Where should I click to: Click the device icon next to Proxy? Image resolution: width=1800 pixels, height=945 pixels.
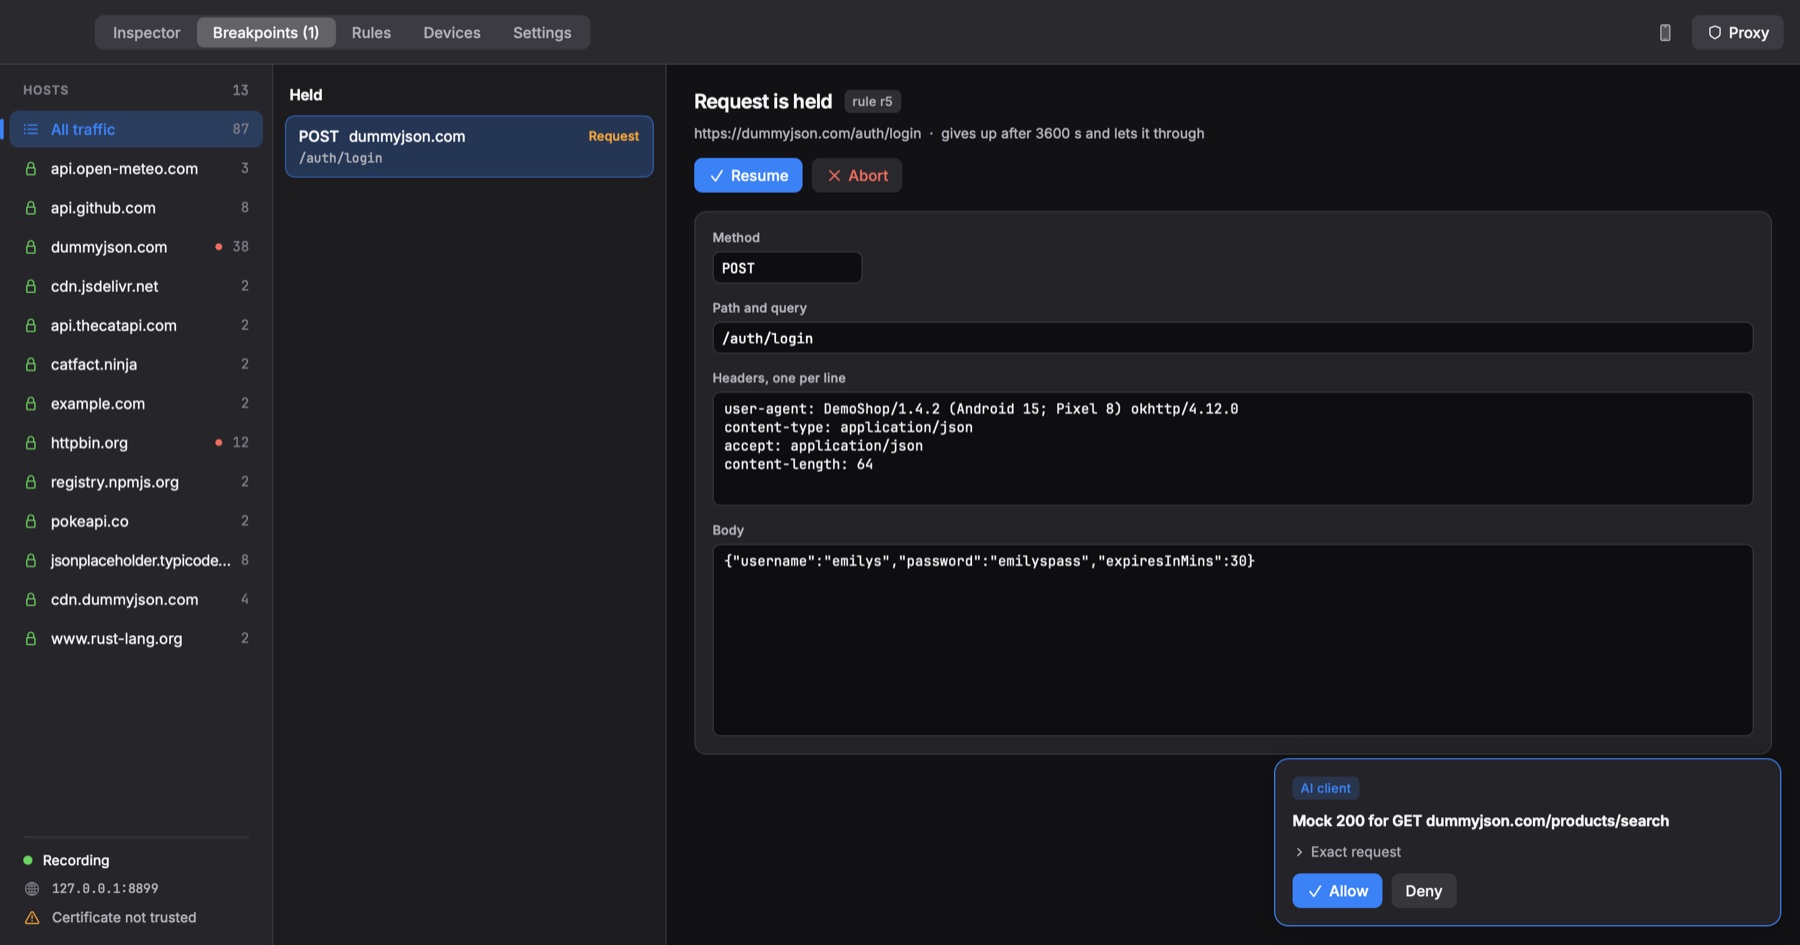coord(1665,33)
